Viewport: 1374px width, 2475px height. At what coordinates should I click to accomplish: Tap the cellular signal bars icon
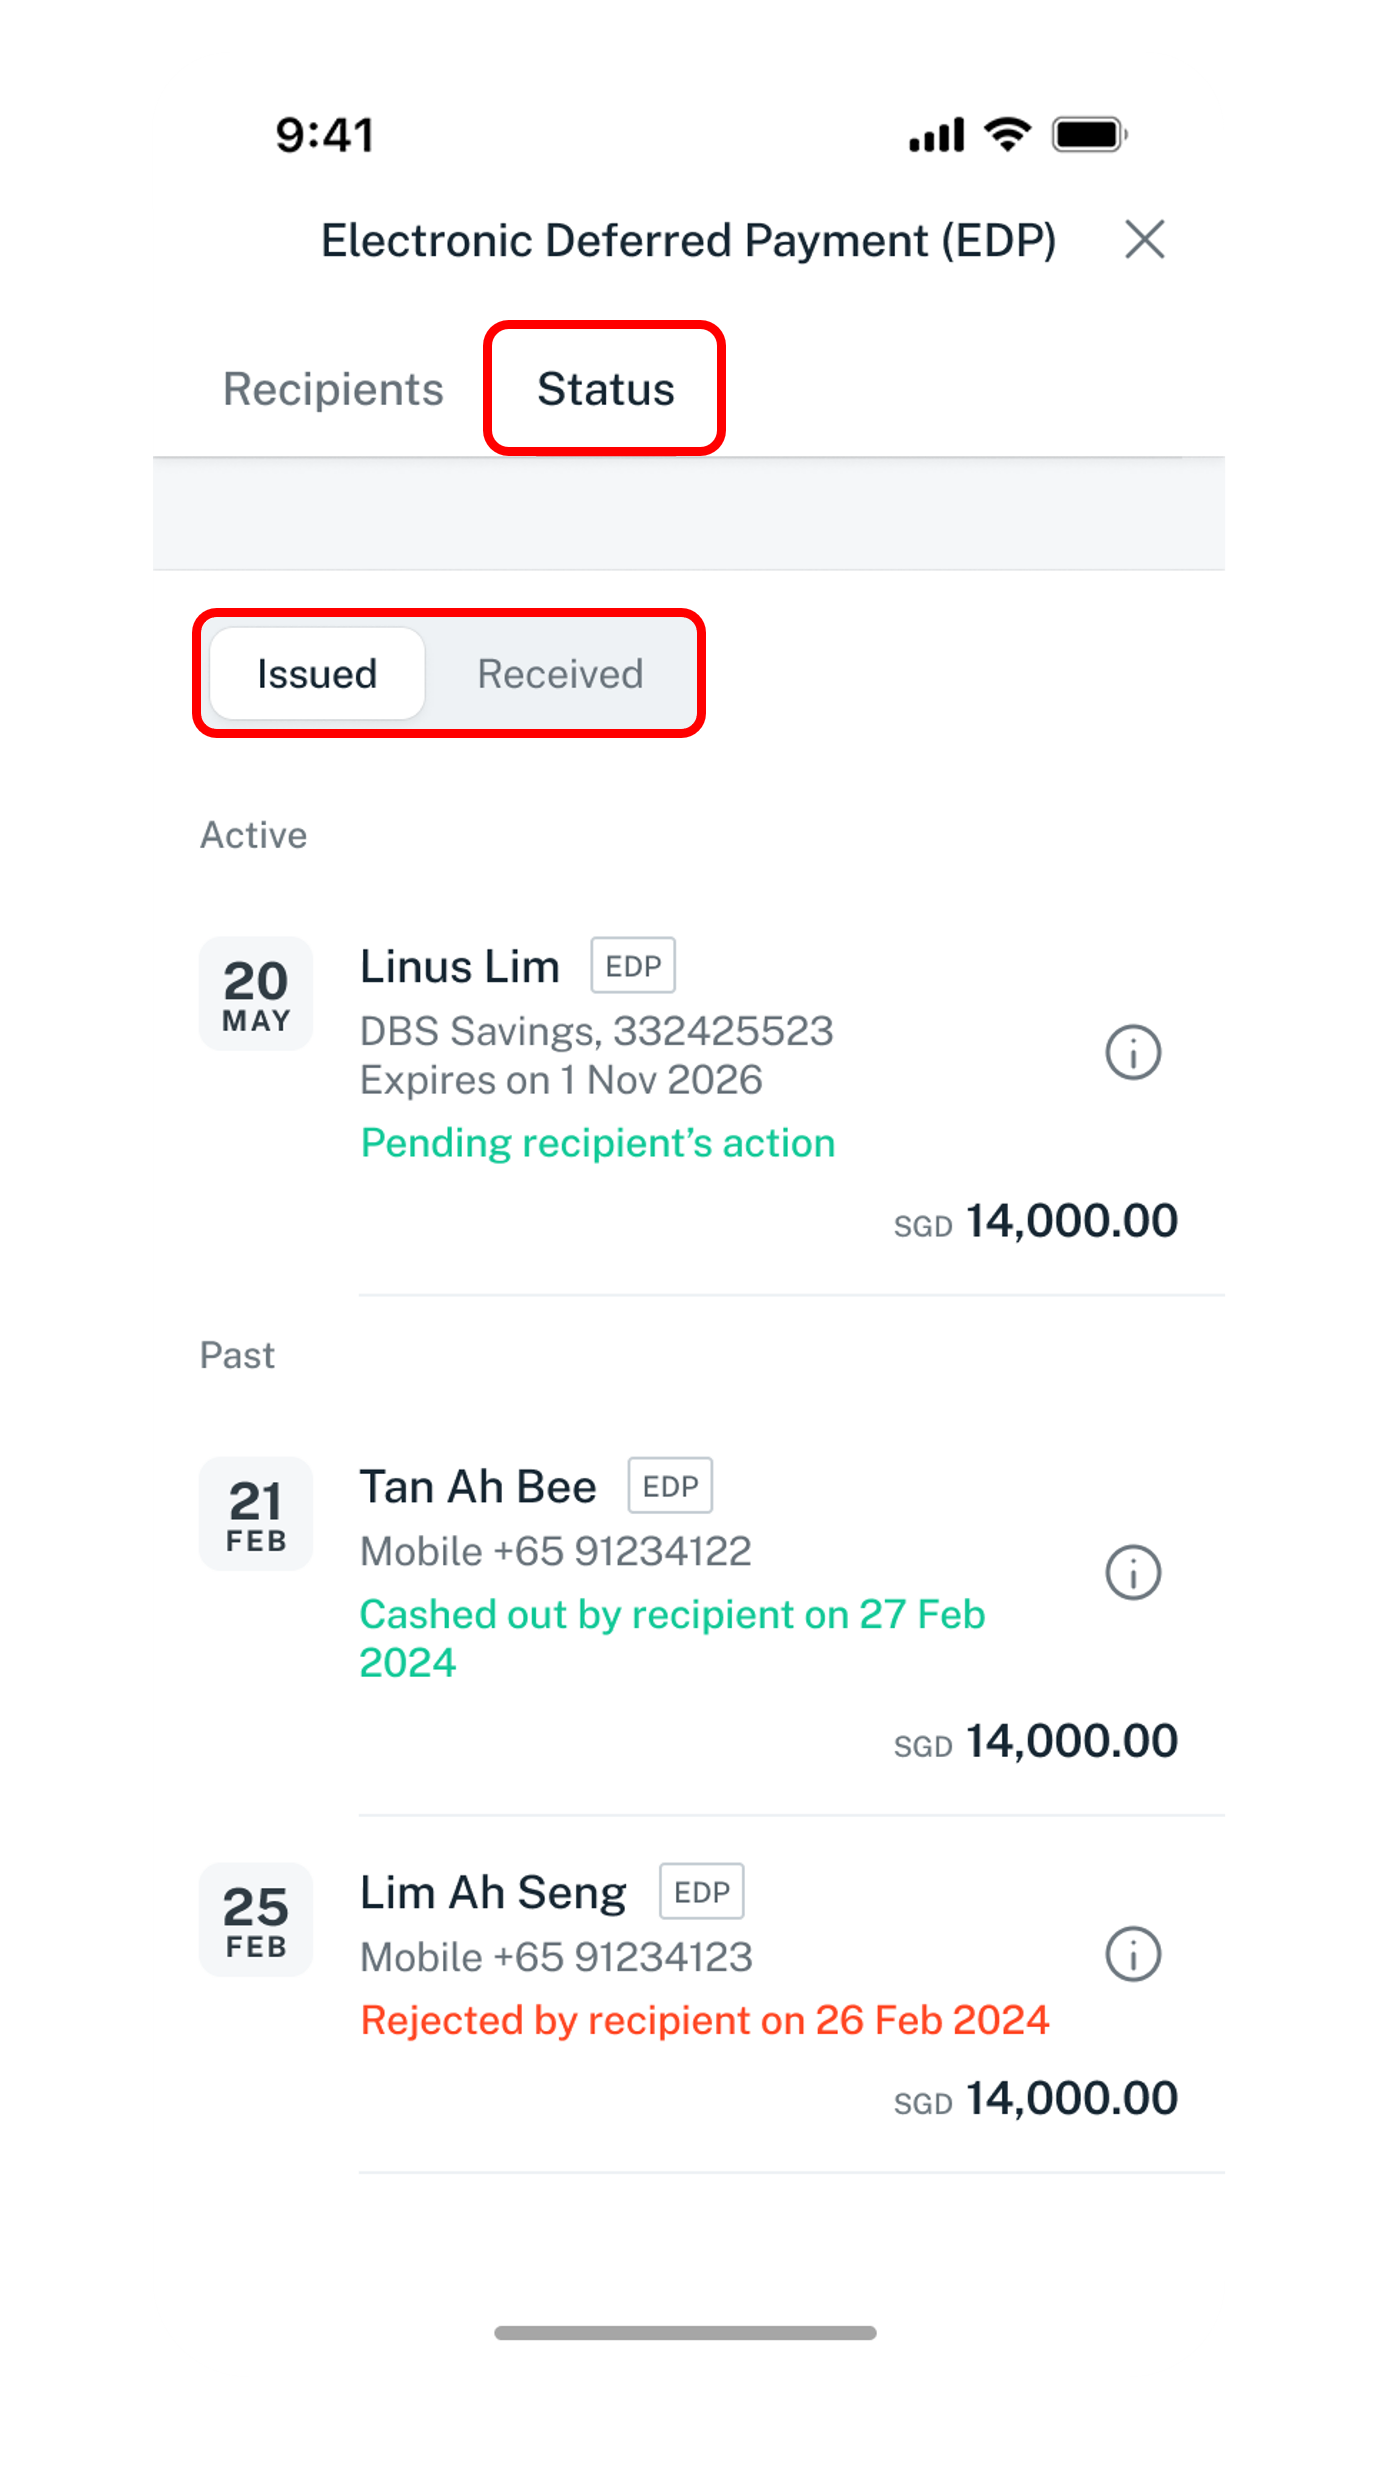pos(936,134)
